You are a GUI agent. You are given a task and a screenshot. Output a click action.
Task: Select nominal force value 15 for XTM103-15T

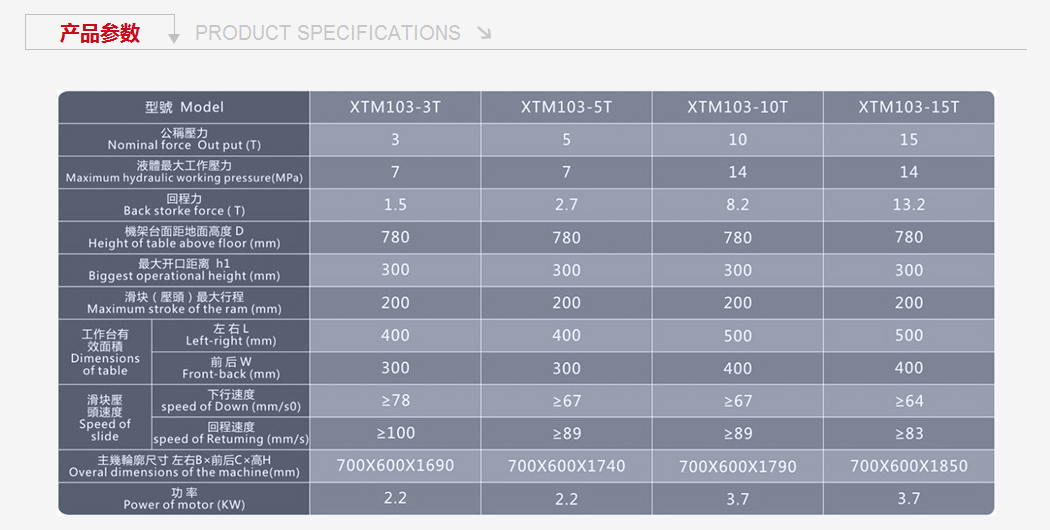click(x=909, y=139)
